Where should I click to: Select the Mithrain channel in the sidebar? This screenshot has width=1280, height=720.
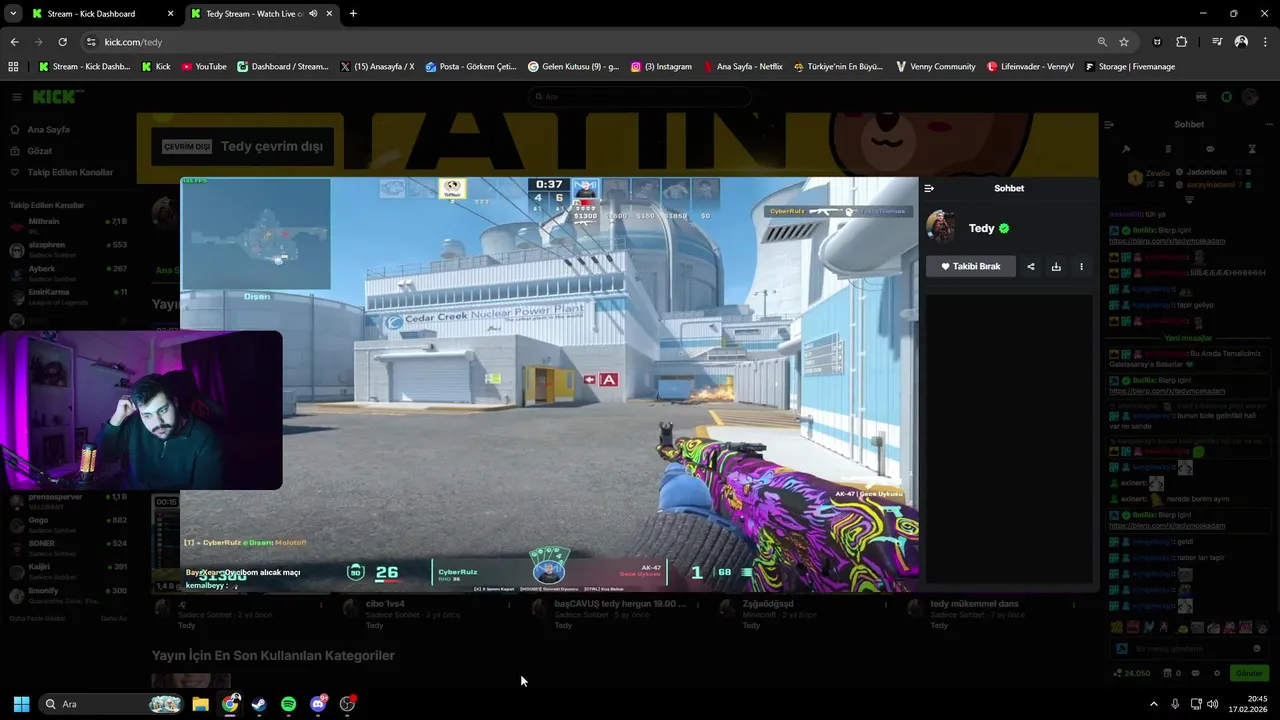pyautogui.click(x=68, y=225)
